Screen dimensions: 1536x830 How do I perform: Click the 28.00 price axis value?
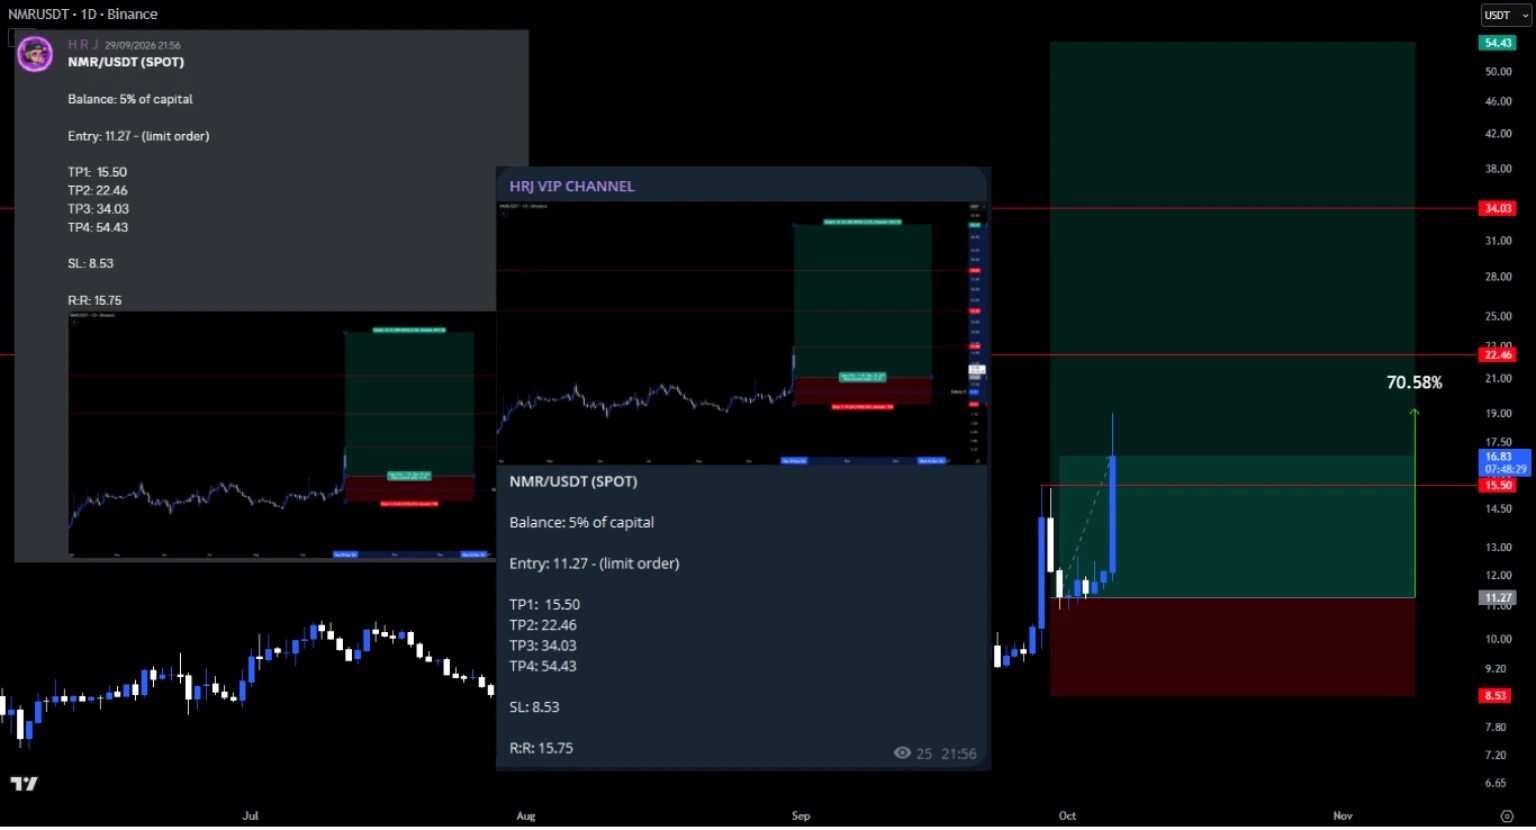1498,277
